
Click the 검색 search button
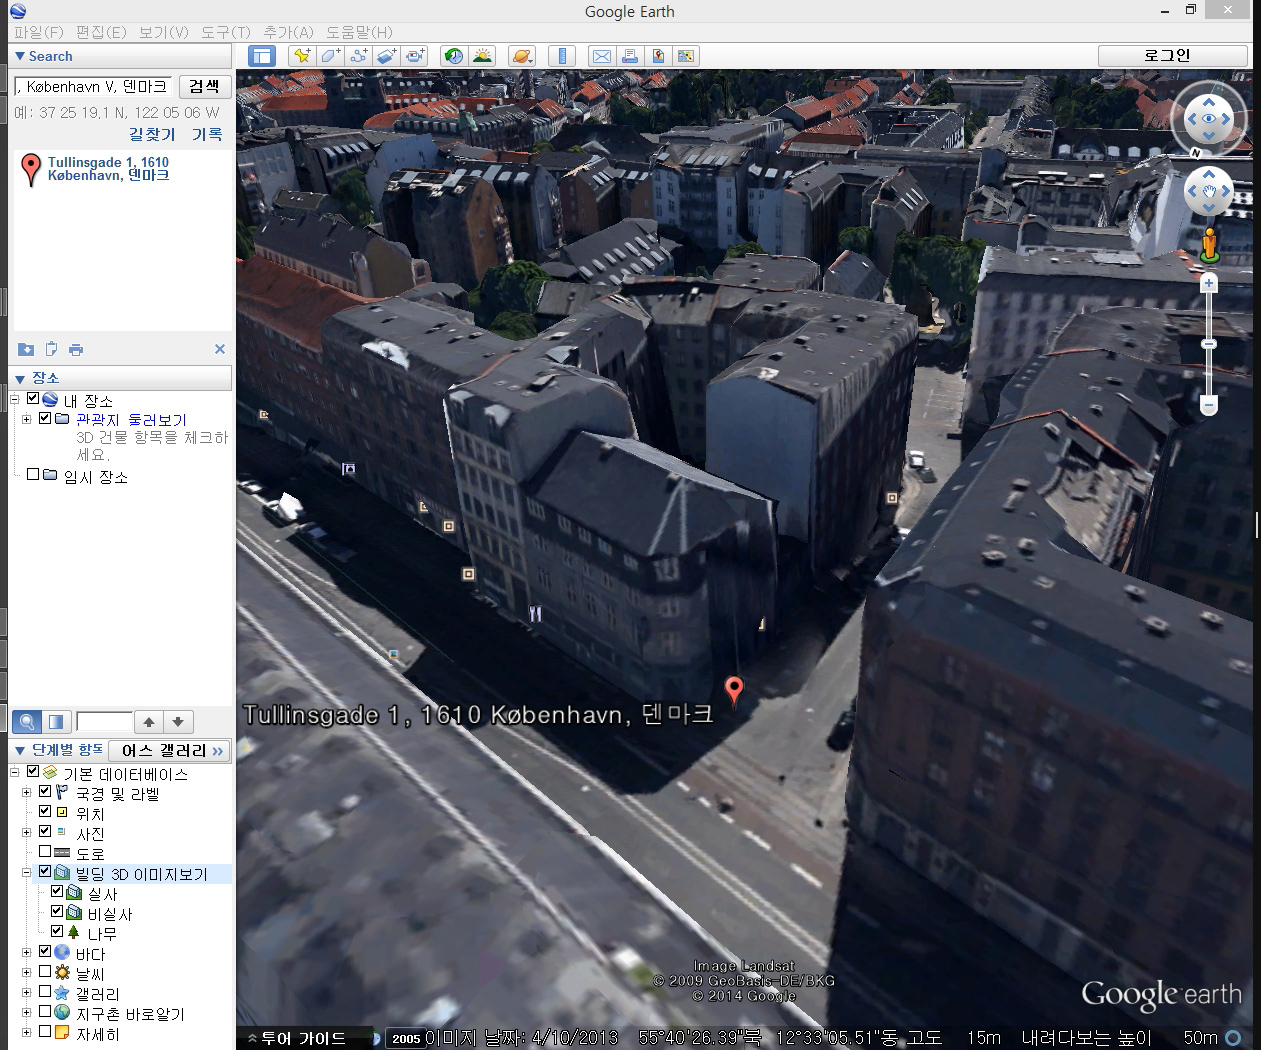pyautogui.click(x=205, y=87)
